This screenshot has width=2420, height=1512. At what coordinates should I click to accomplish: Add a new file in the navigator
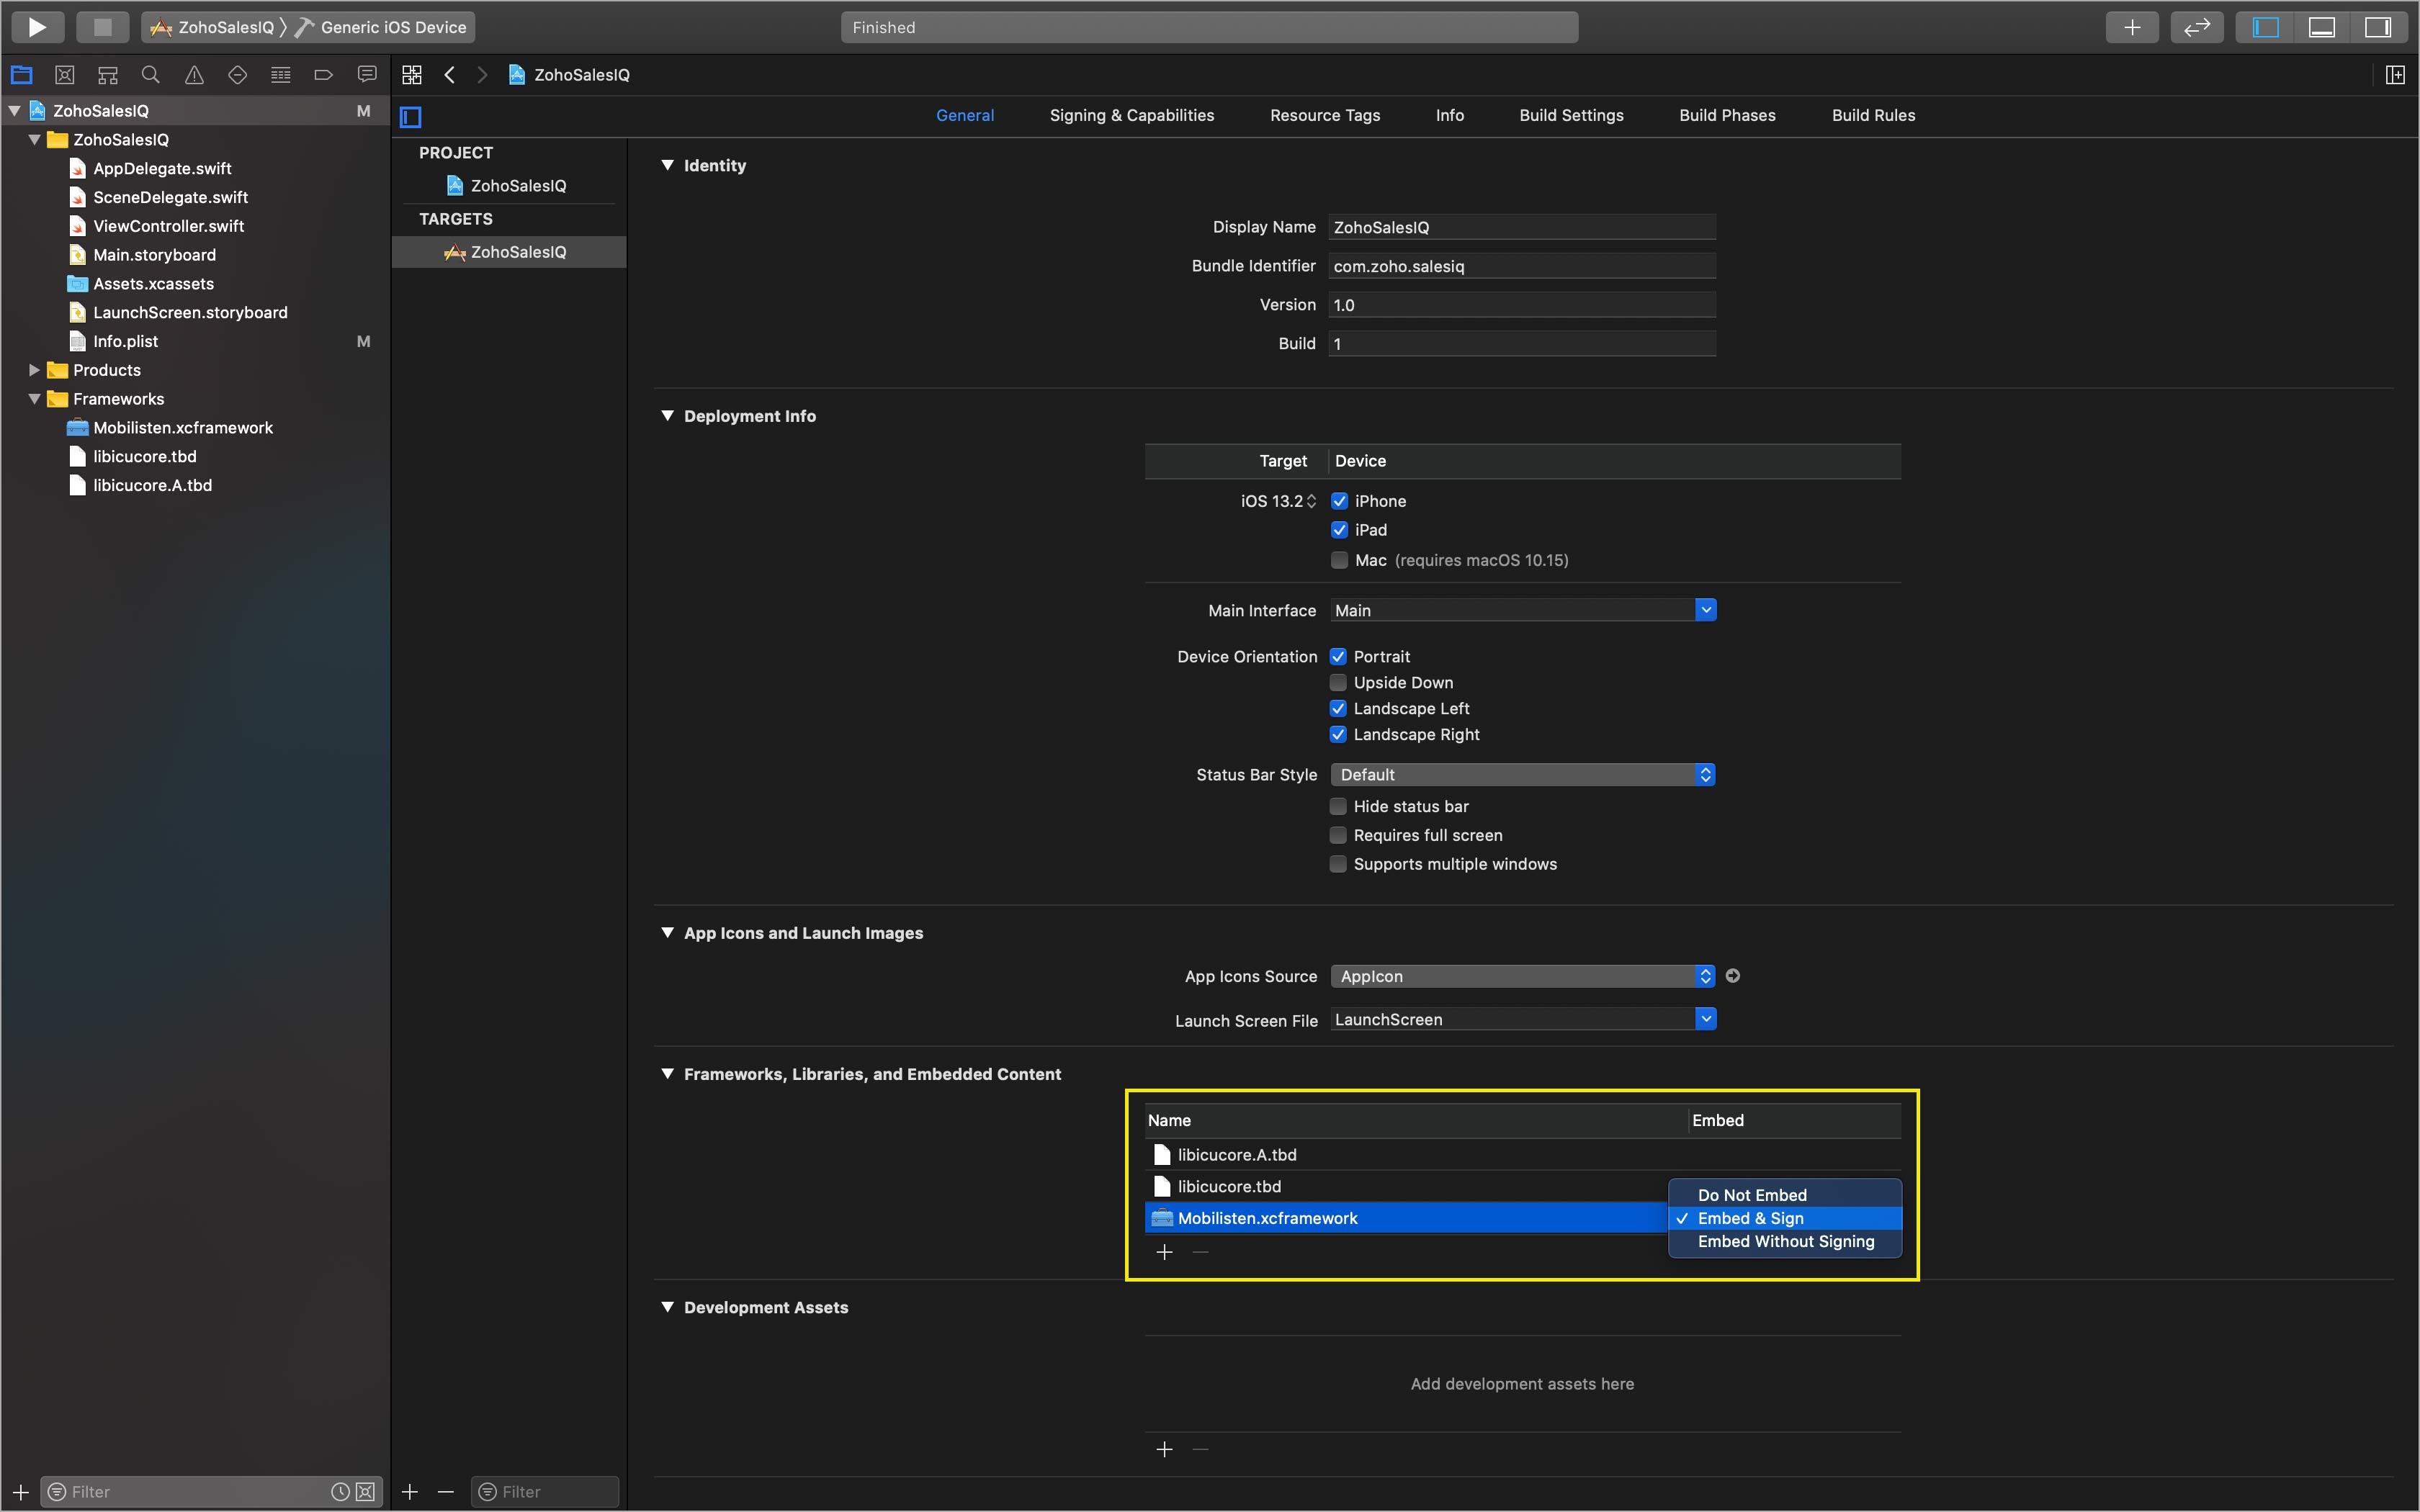point(21,1492)
